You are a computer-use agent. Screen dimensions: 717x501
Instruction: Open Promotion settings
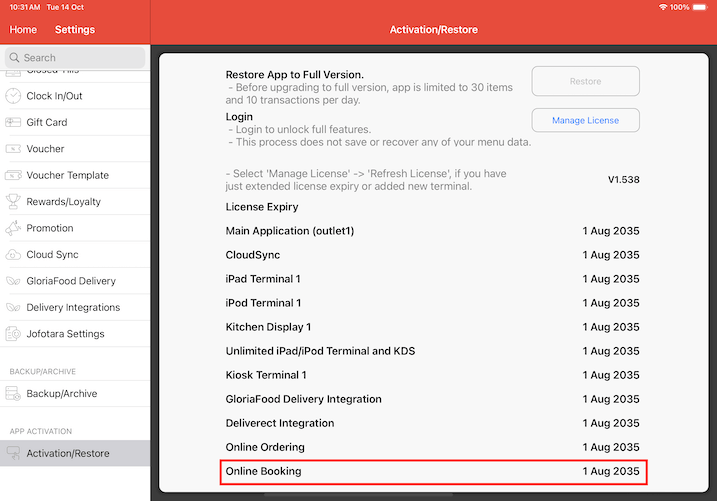tap(75, 228)
